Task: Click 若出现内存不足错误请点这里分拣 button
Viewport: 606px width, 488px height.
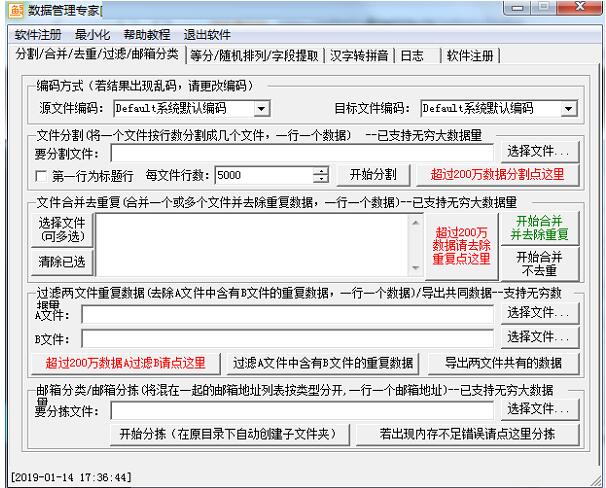Action: tap(468, 434)
